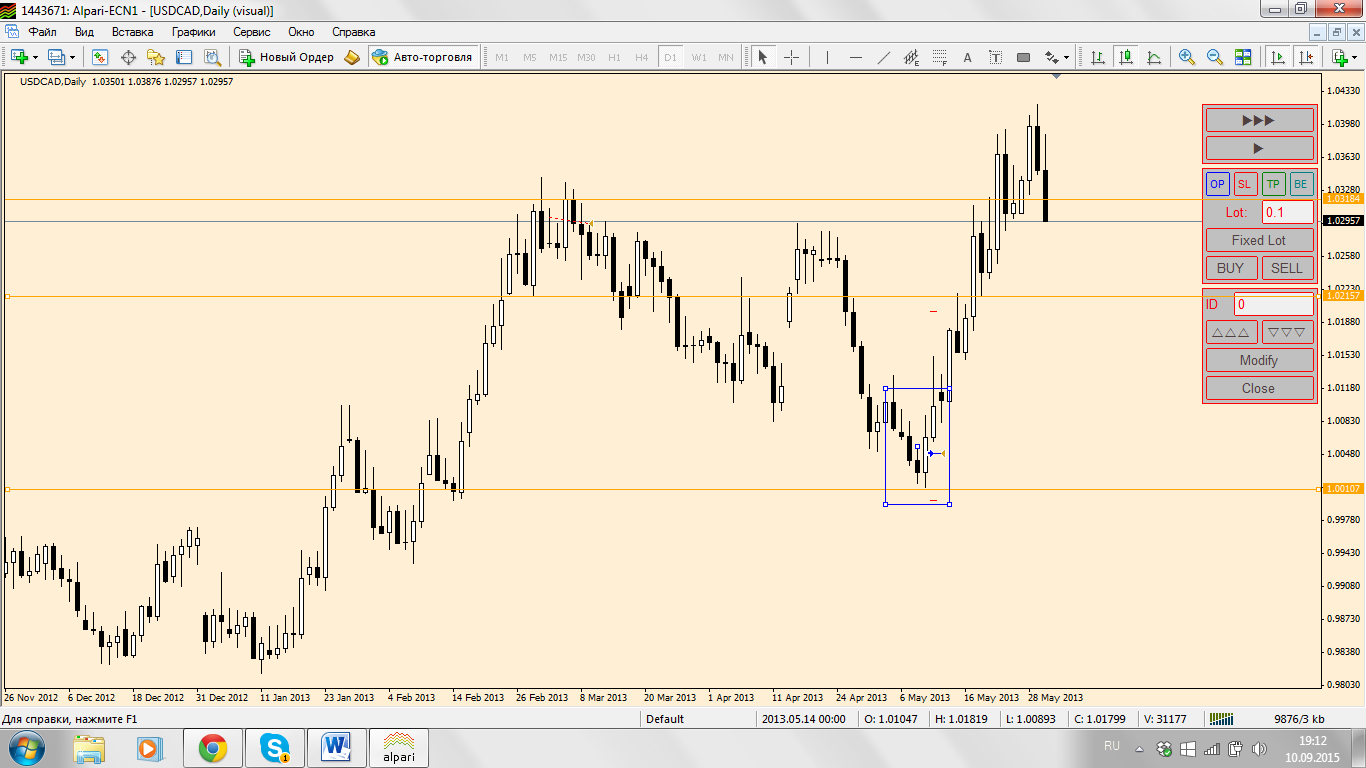Open the Data Window icon

128,57
